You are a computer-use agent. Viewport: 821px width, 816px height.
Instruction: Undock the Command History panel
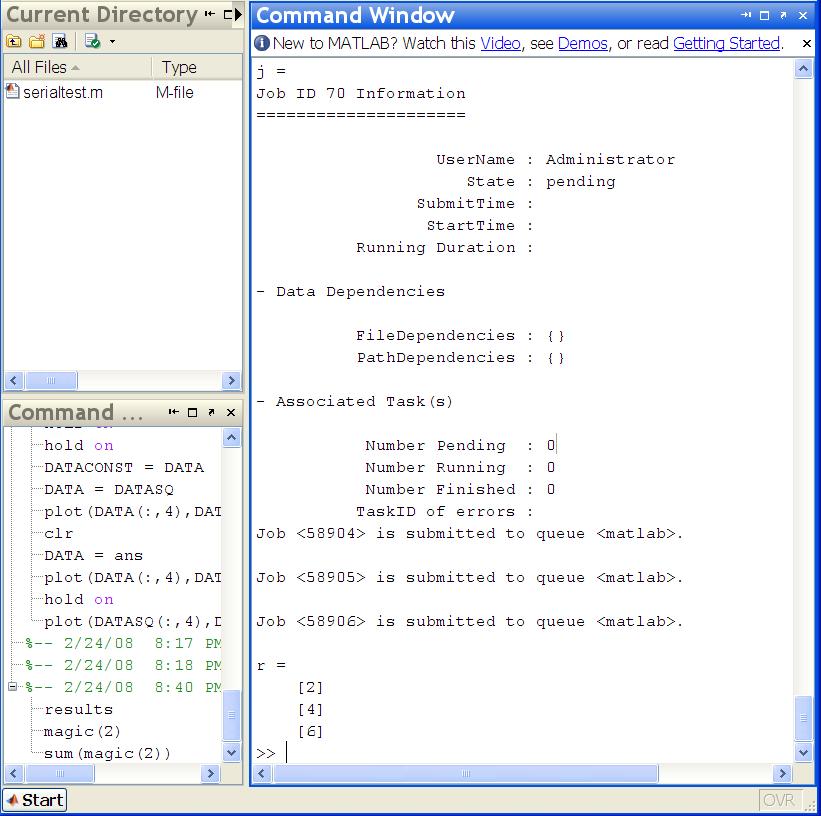click(211, 412)
